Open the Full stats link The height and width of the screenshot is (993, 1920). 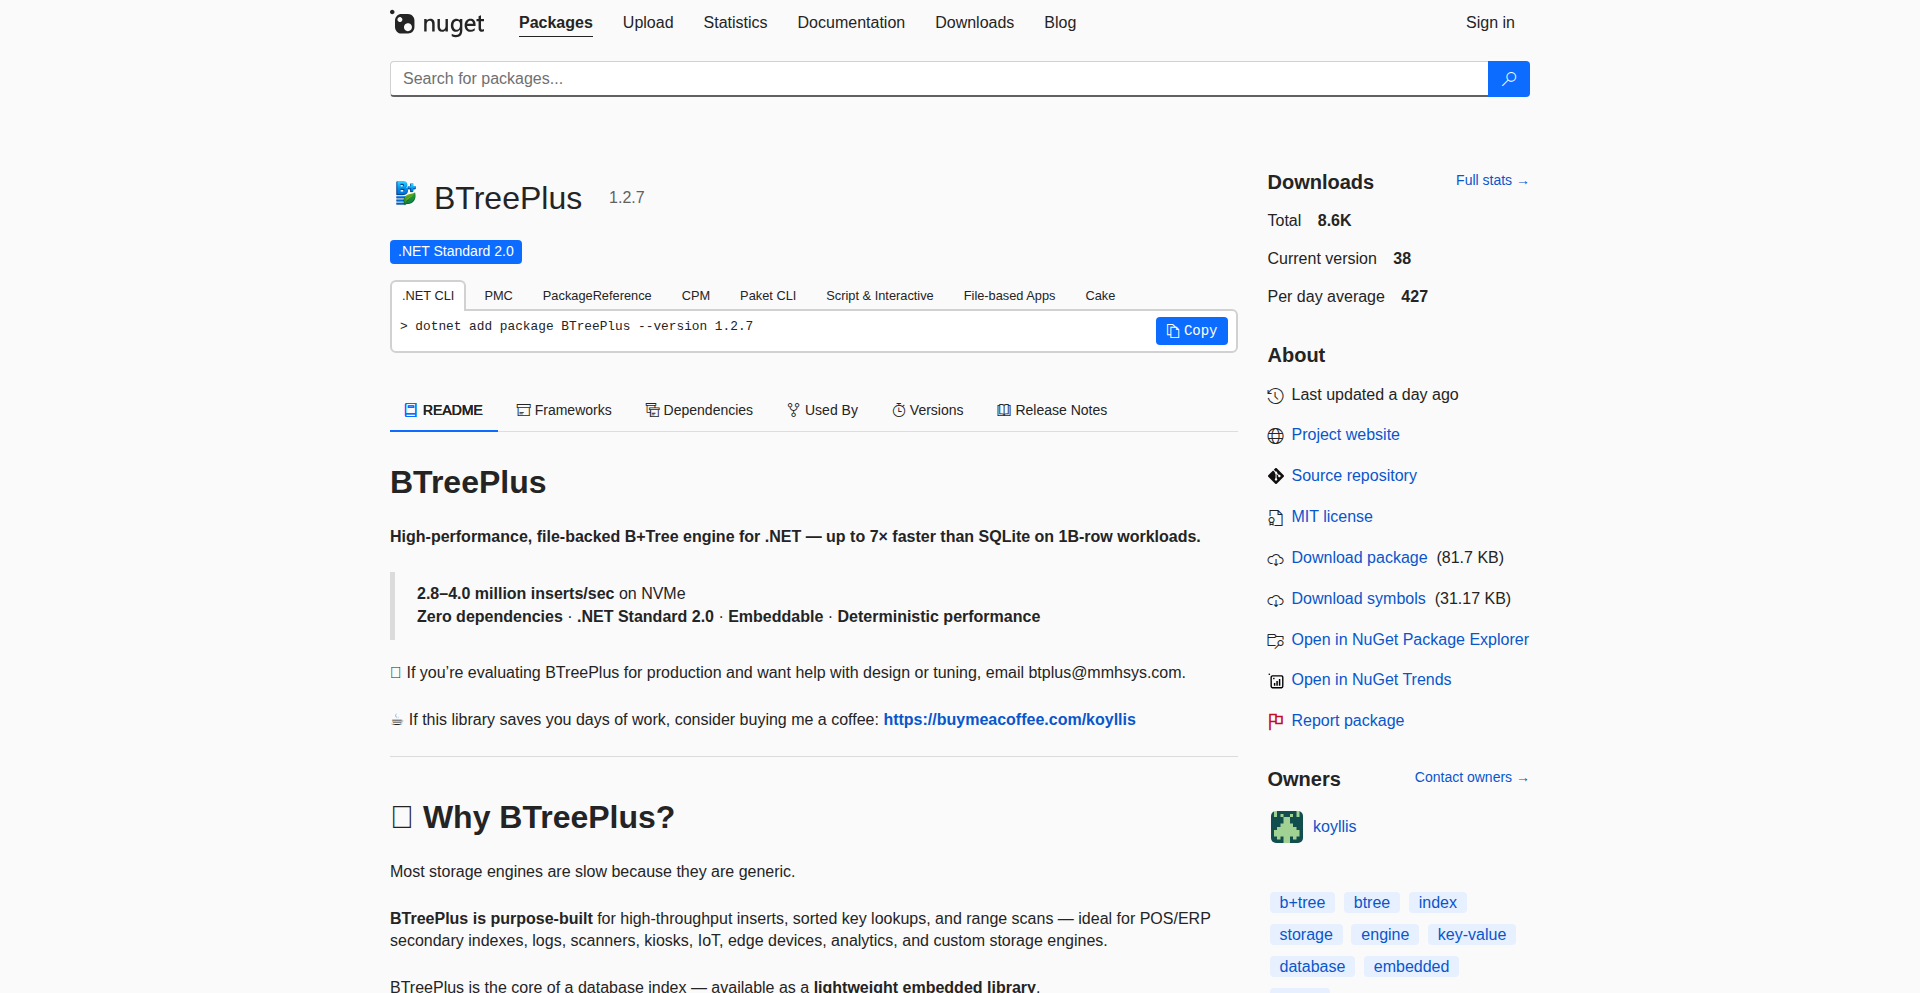pyautogui.click(x=1491, y=180)
